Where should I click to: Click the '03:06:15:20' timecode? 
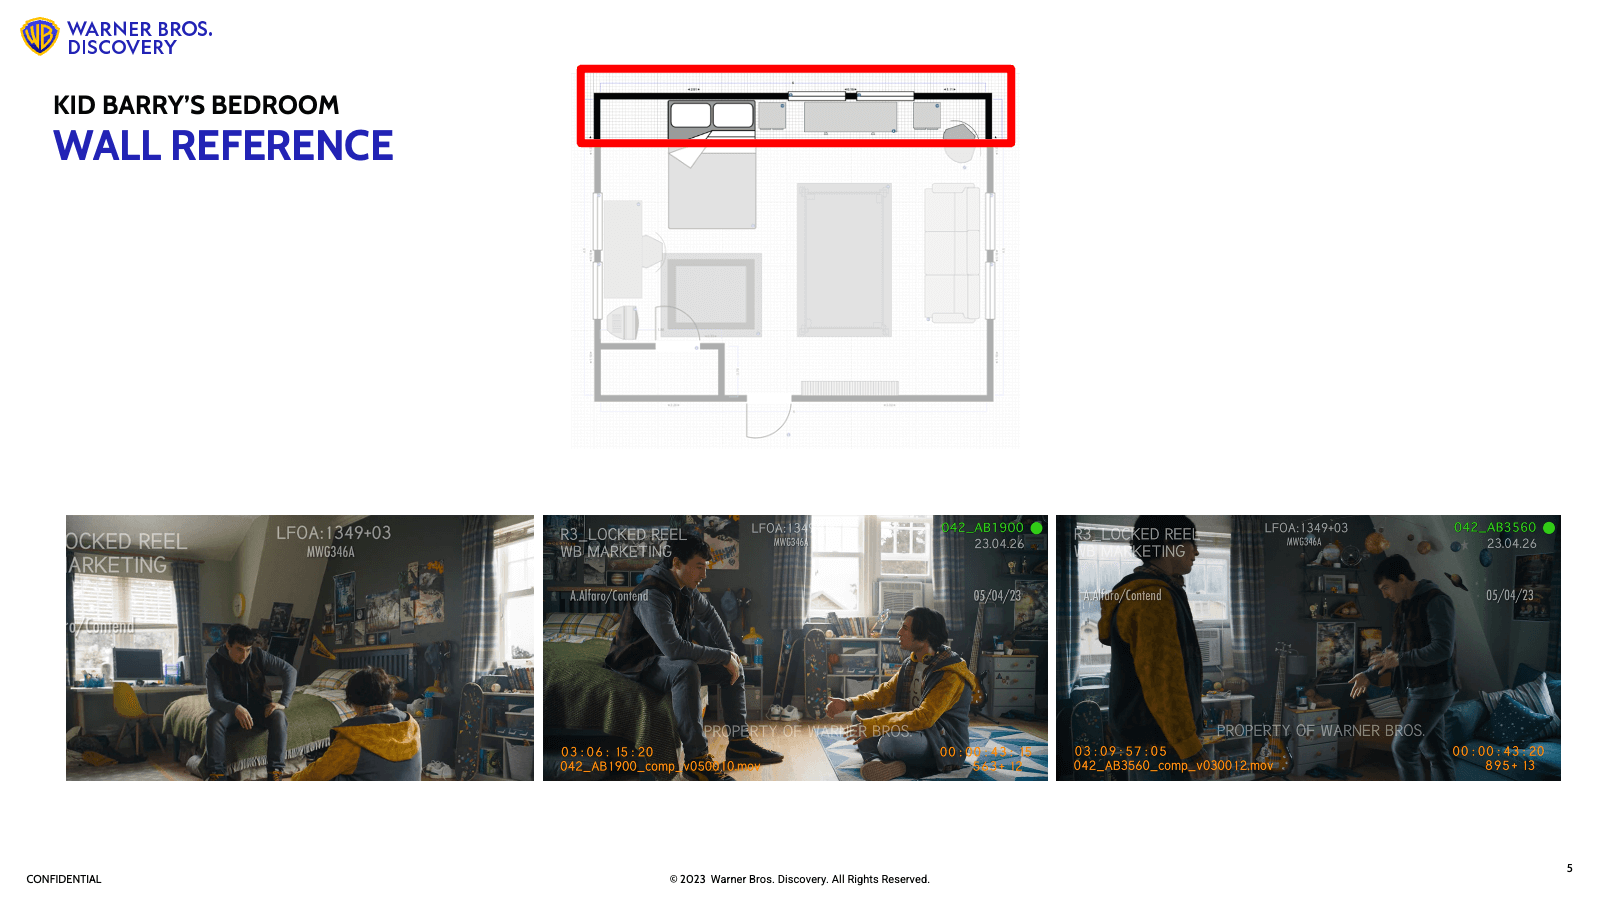(x=607, y=752)
